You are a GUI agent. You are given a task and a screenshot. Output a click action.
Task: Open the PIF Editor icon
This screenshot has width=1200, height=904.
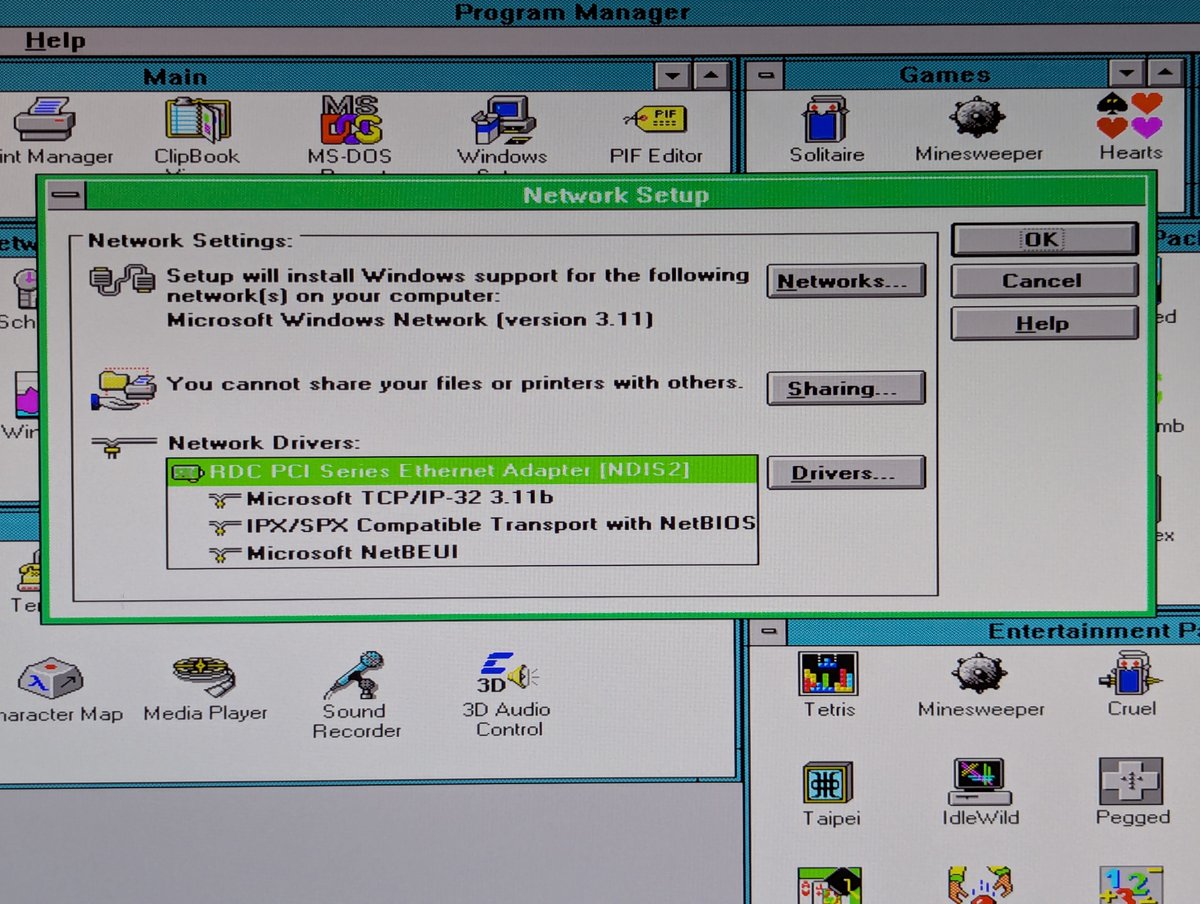[656, 120]
